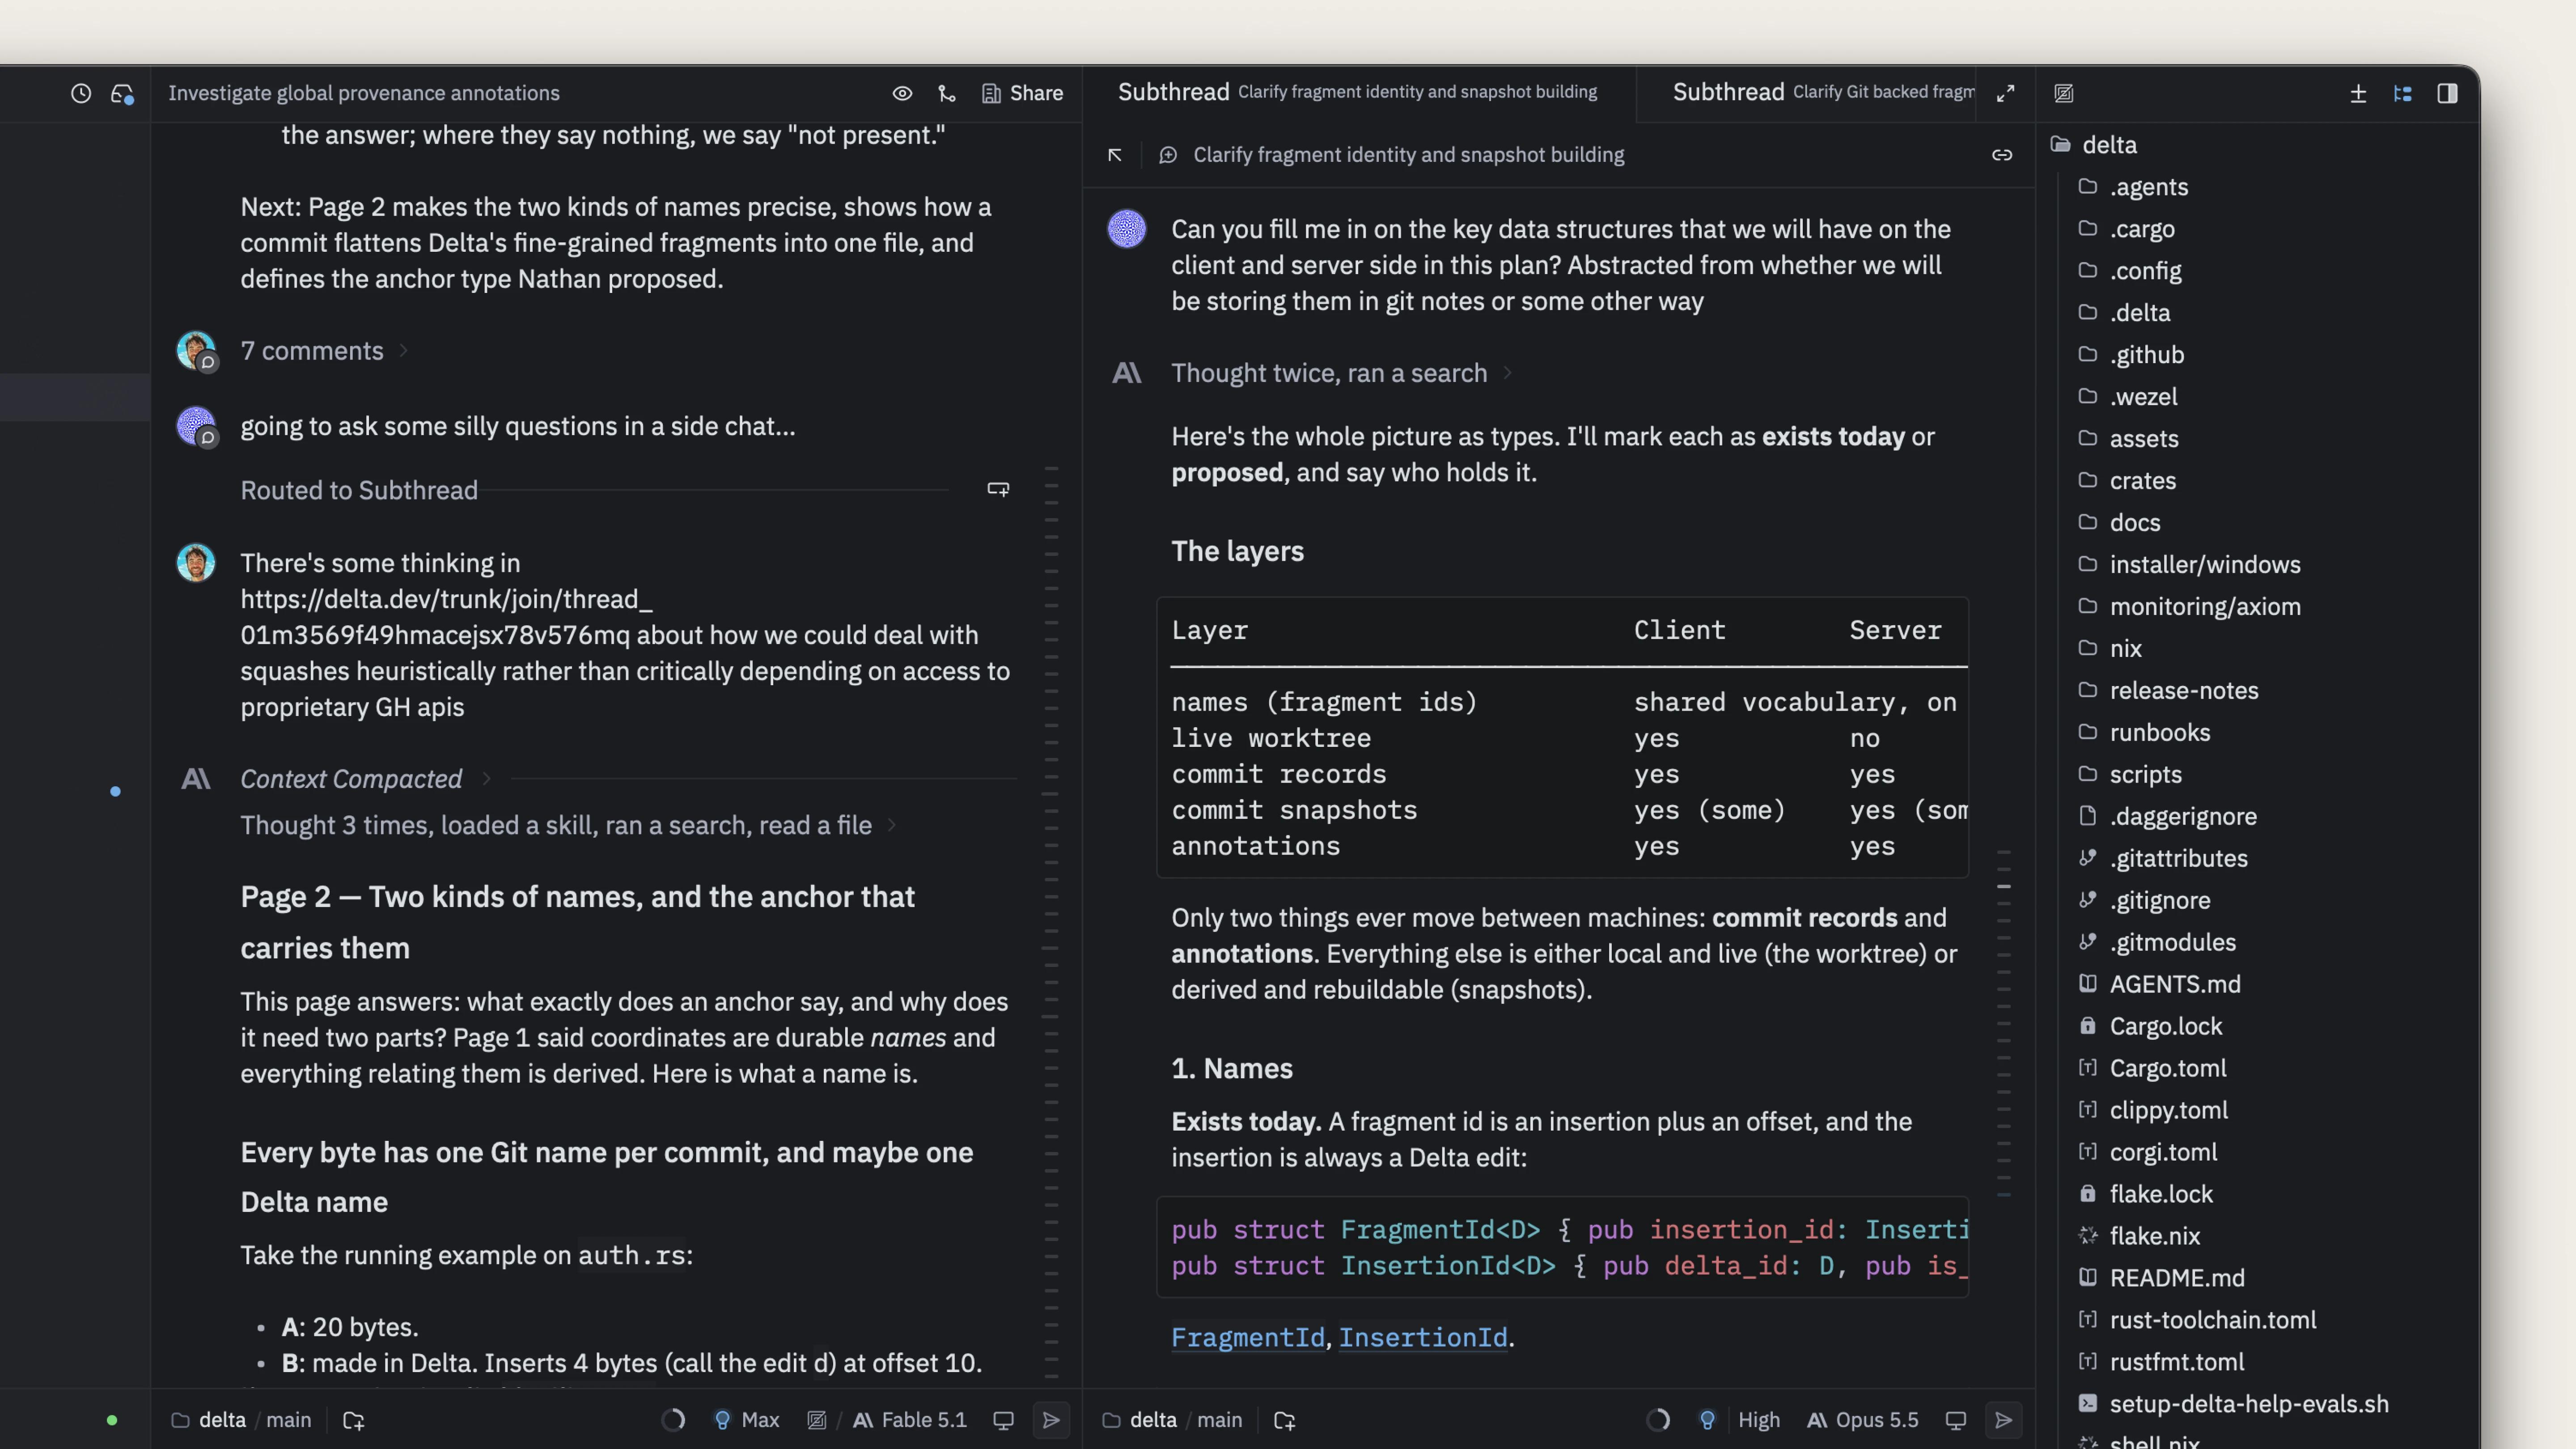Click the agent chat bubble icon beside history
The height and width of the screenshot is (1449, 2576).
[122, 94]
